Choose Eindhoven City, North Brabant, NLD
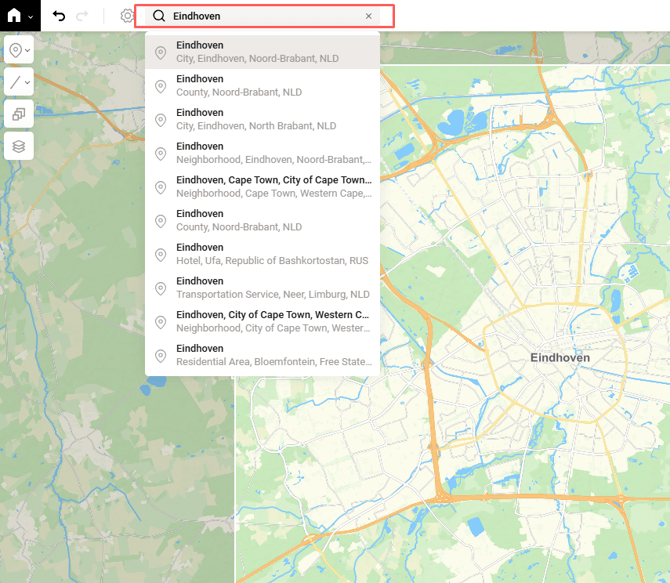670x583 pixels. 262,119
